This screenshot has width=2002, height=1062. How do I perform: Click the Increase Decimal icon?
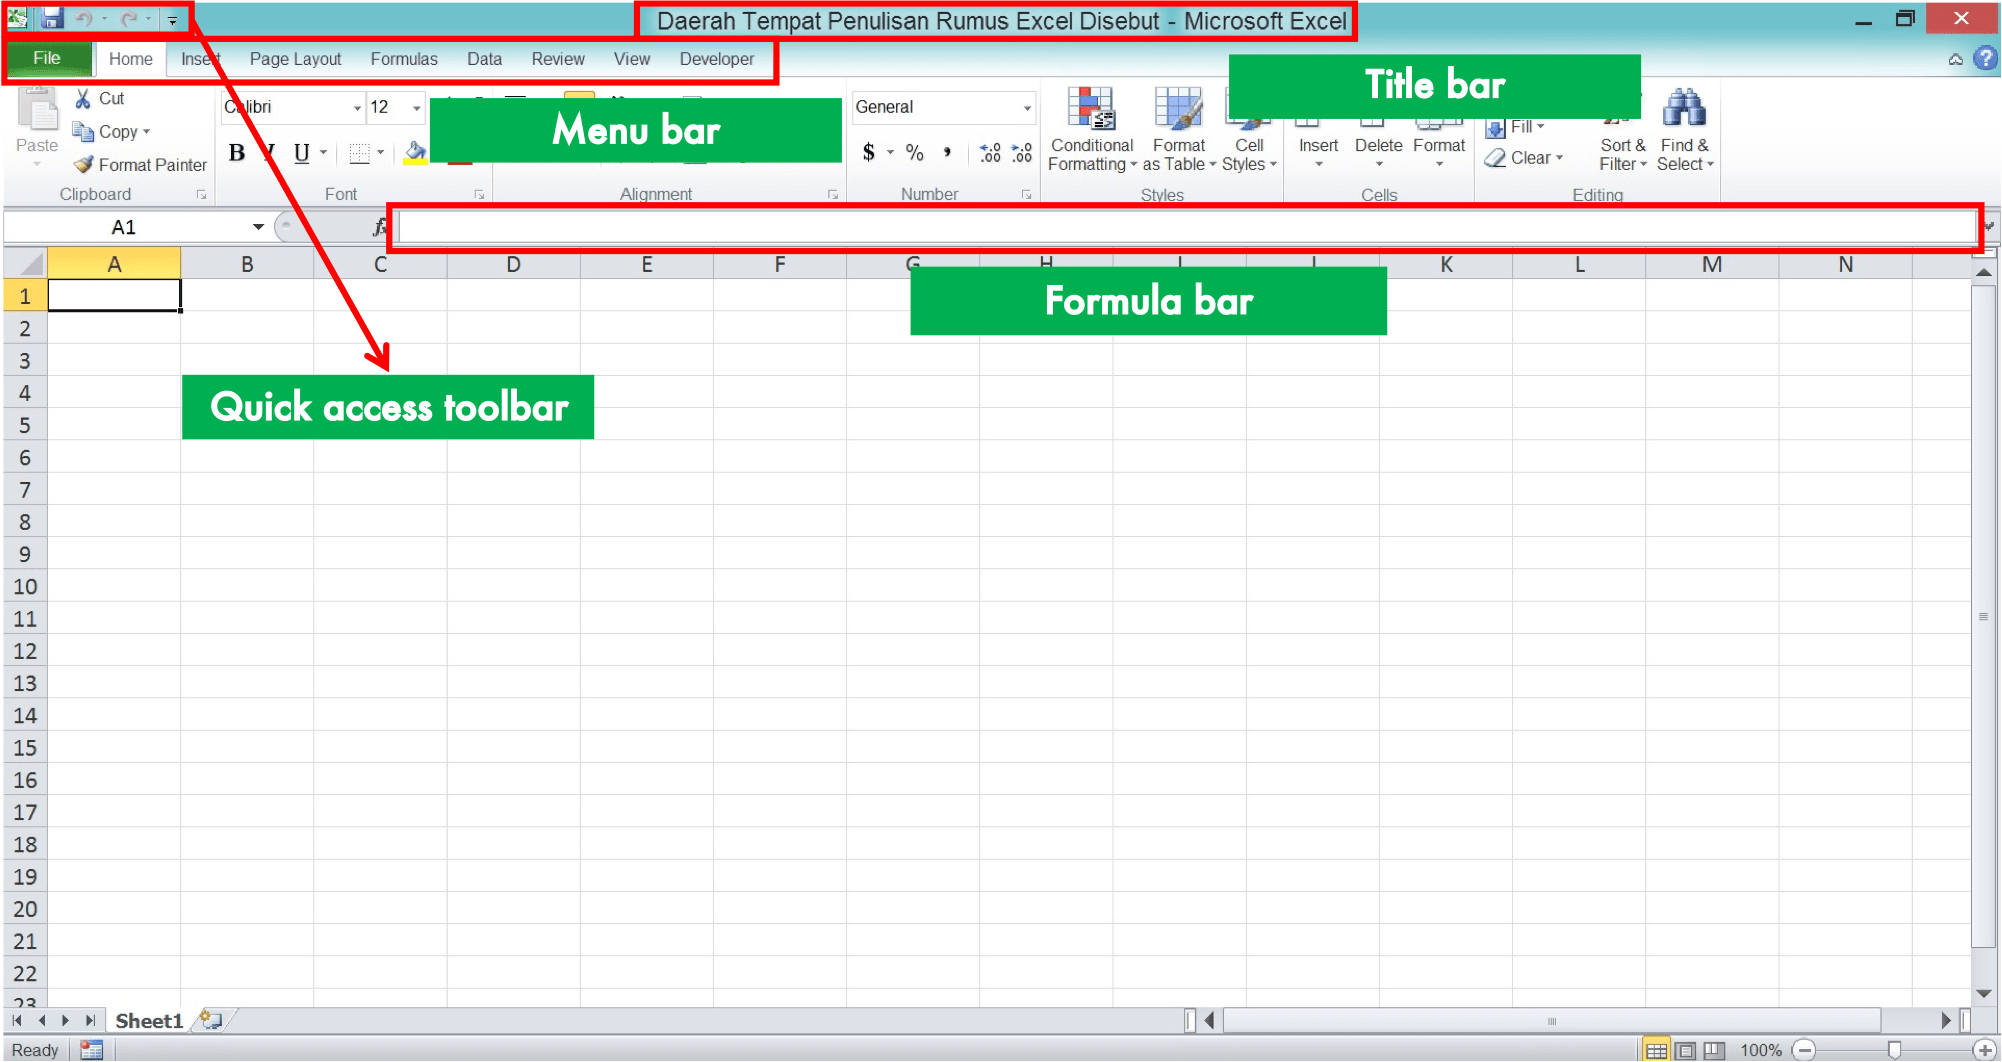click(990, 152)
